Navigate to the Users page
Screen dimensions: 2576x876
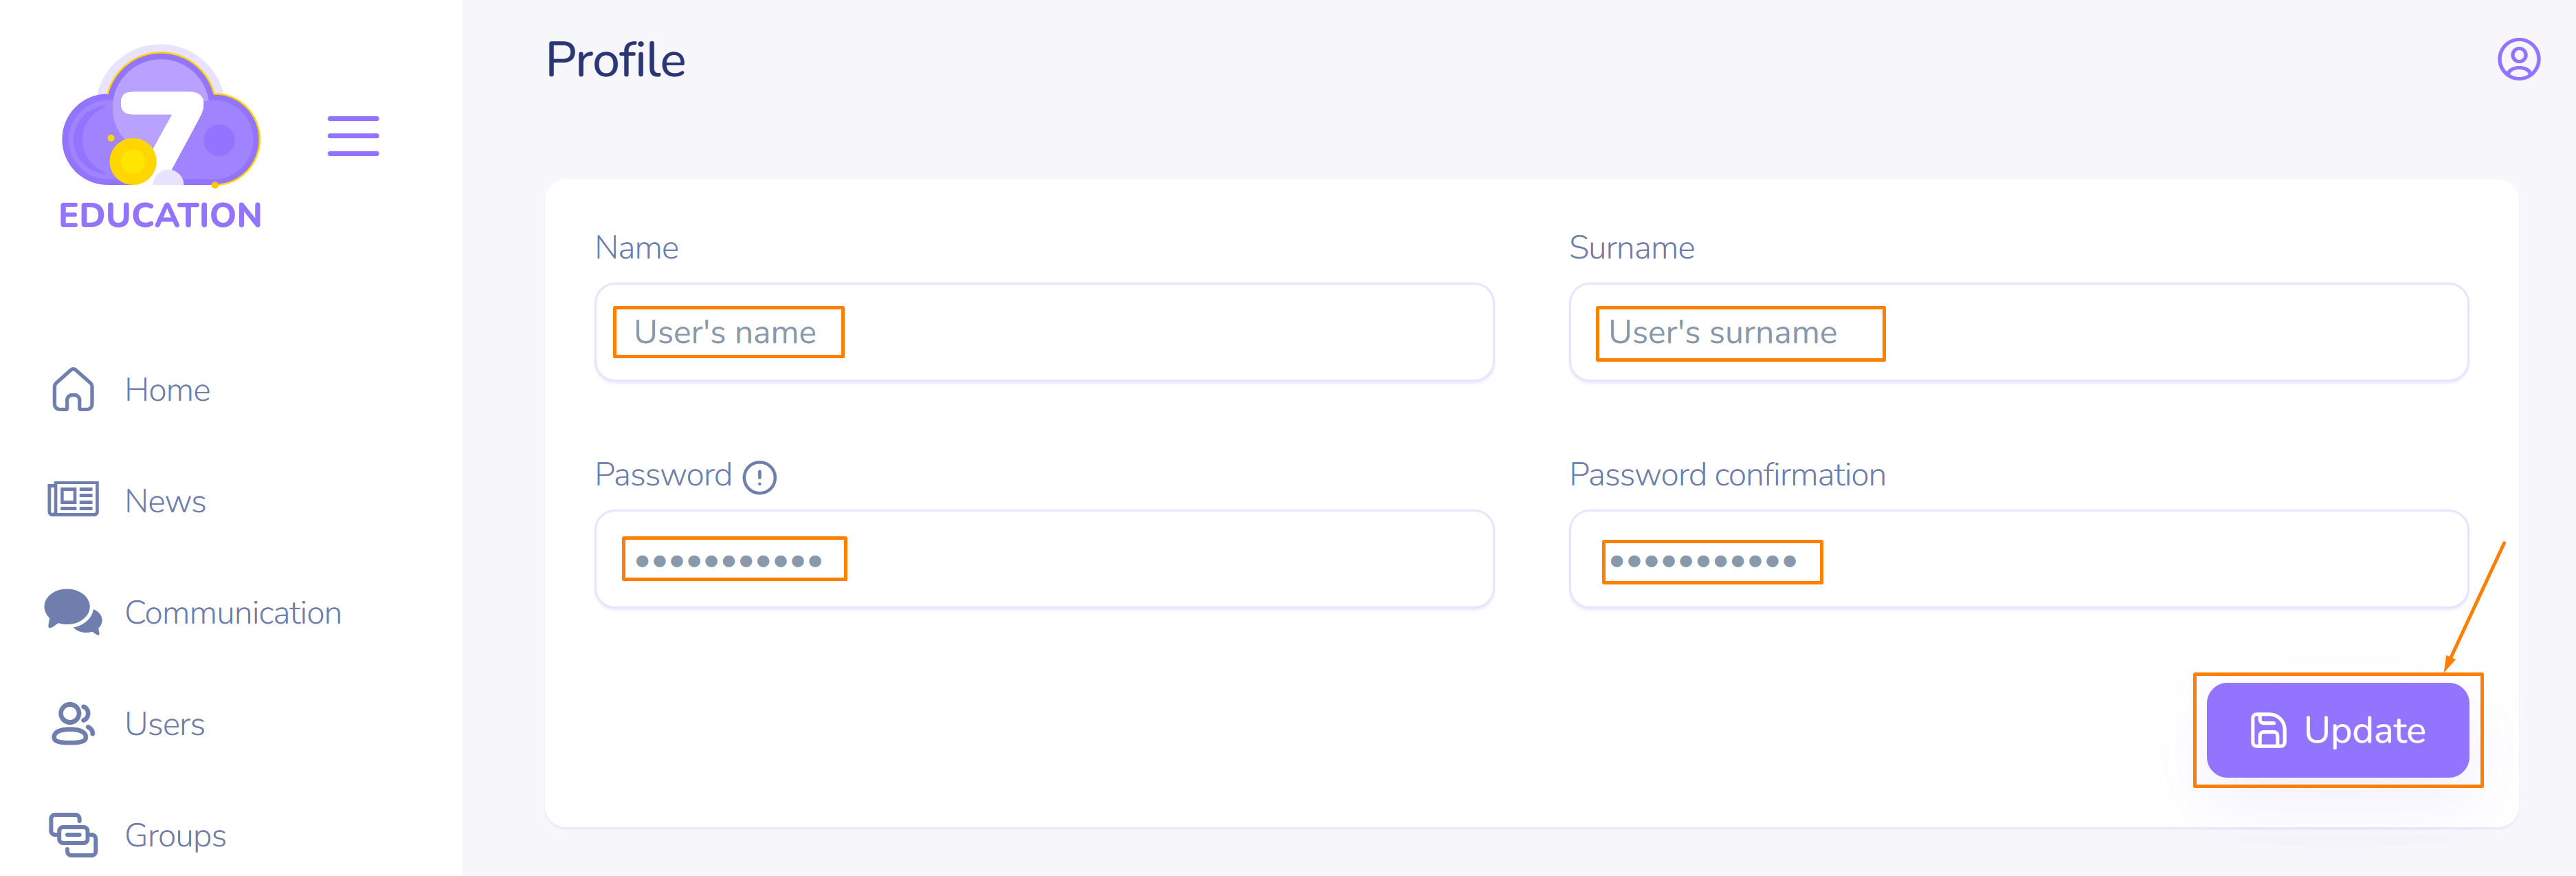coord(165,724)
